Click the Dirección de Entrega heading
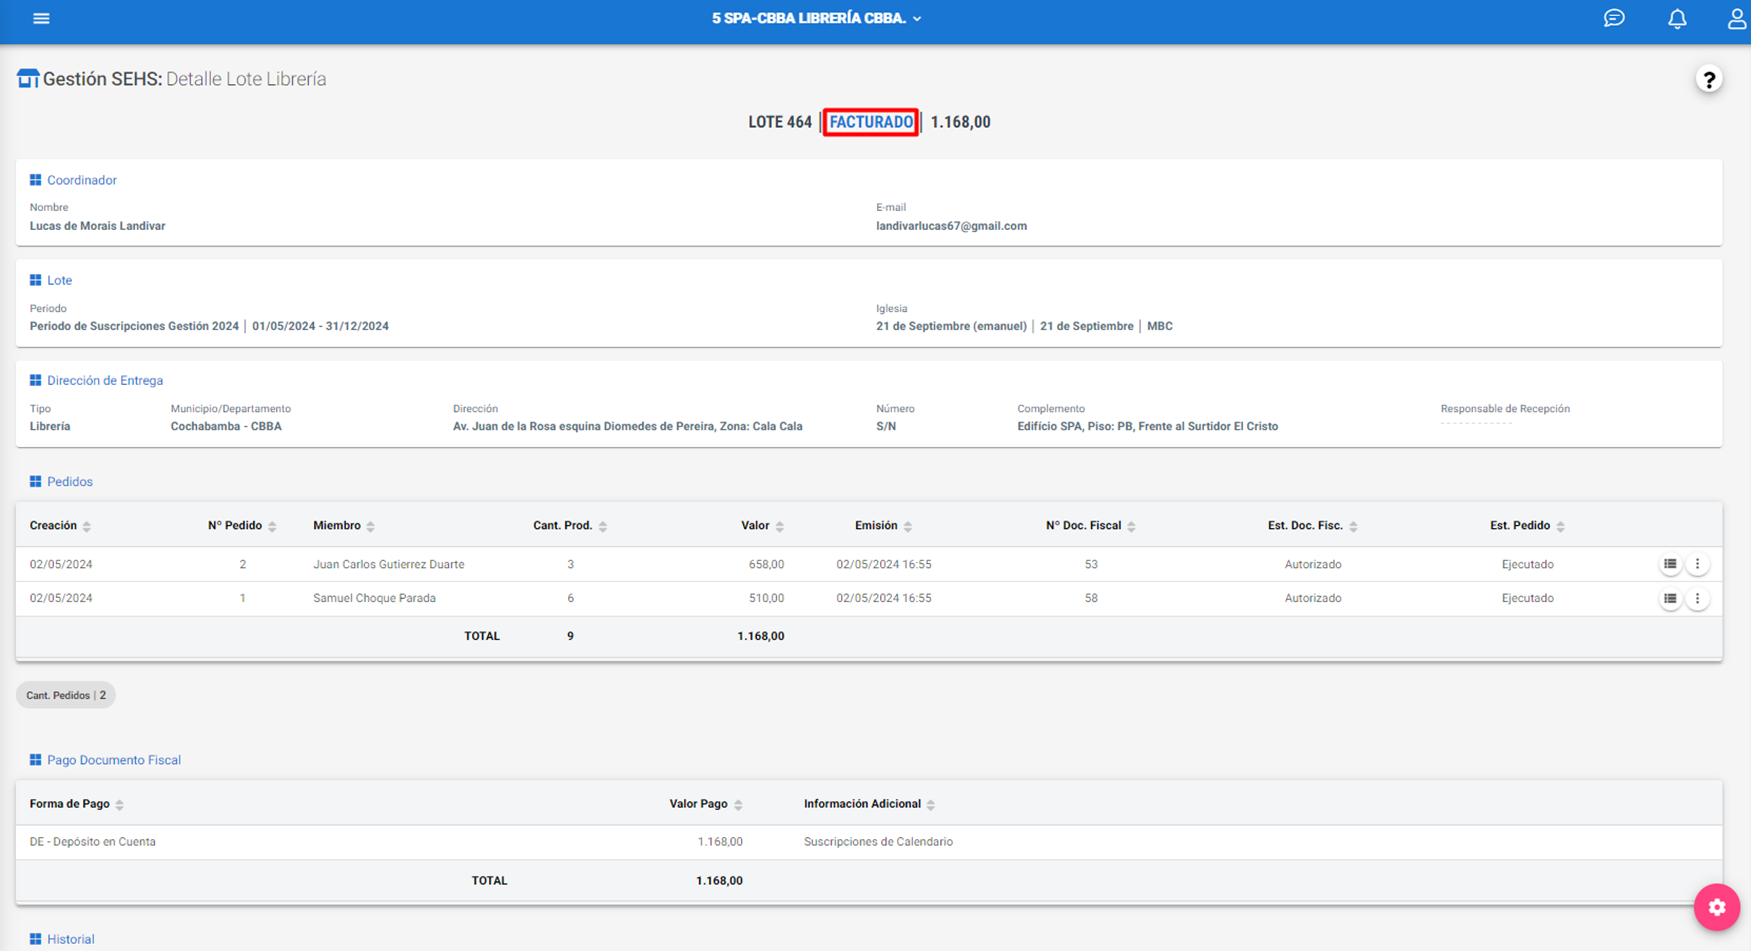Image resolution: width=1751 pixels, height=951 pixels. [x=105, y=380]
